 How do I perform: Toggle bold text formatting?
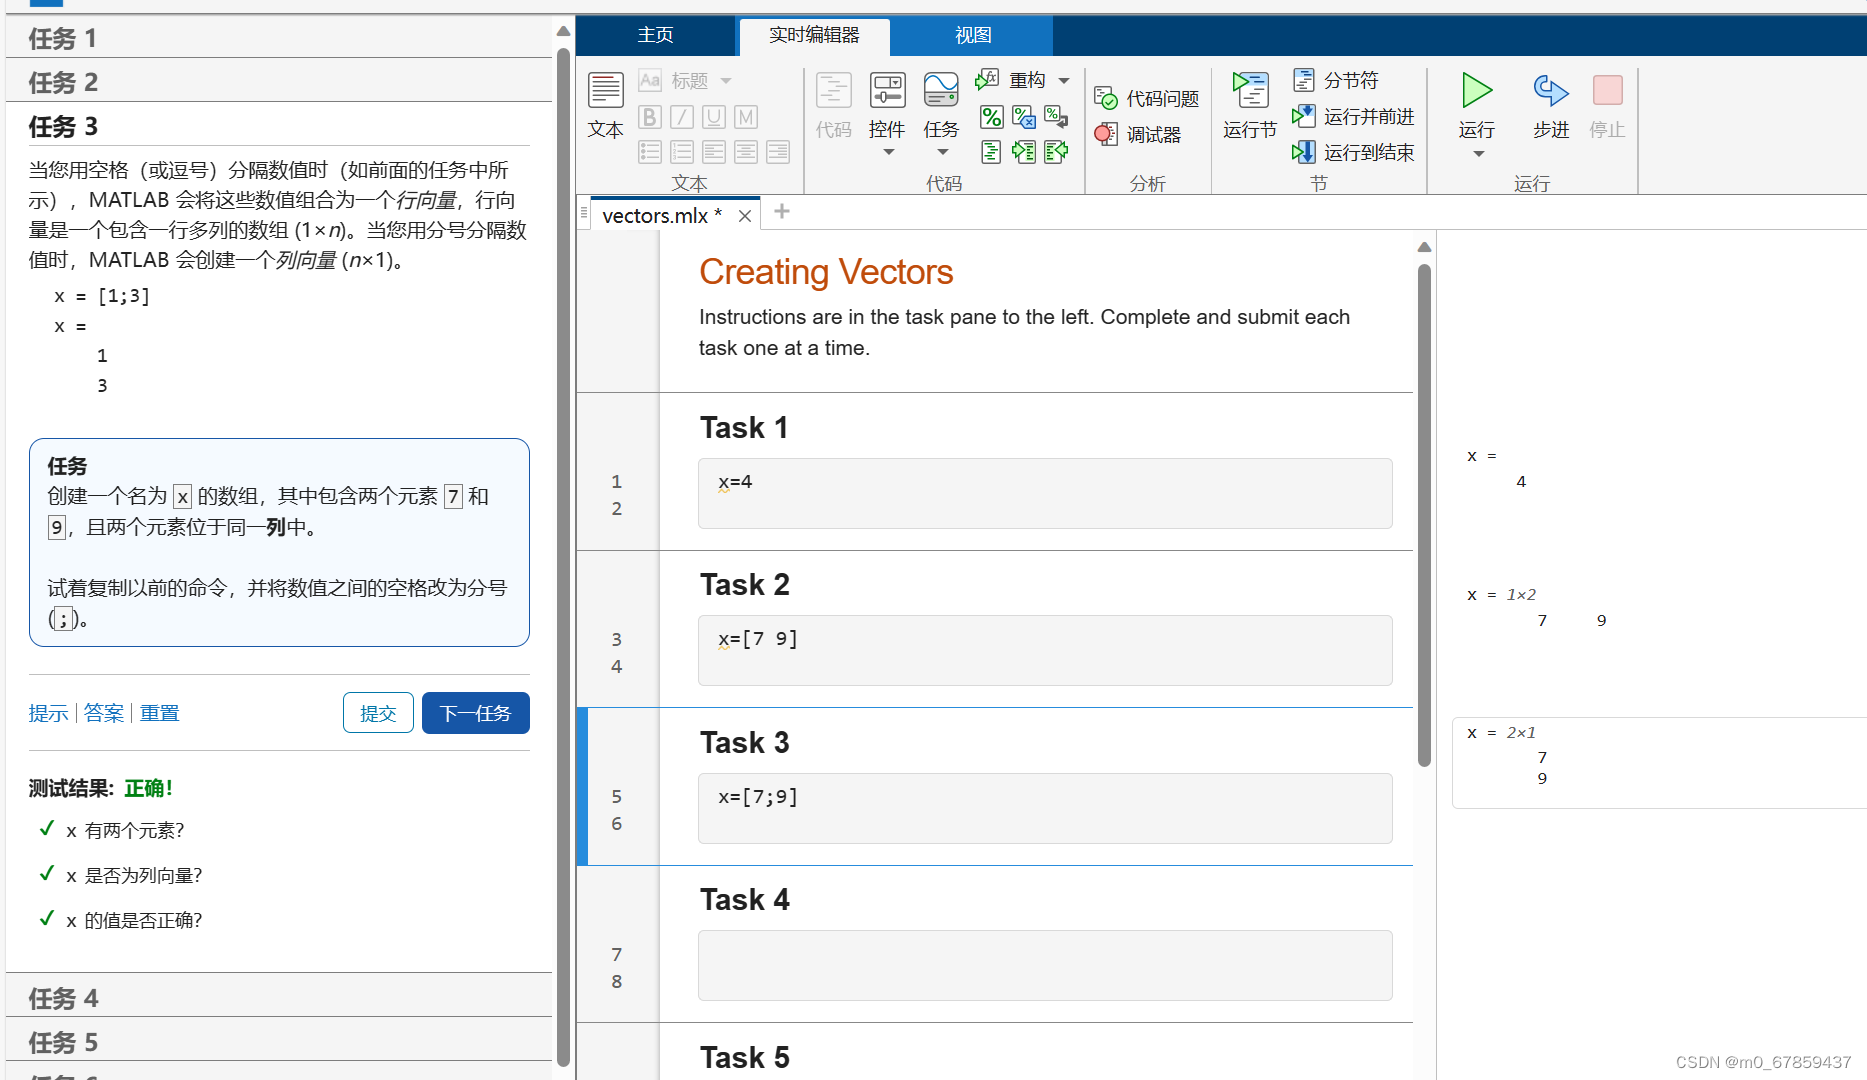click(650, 117)
